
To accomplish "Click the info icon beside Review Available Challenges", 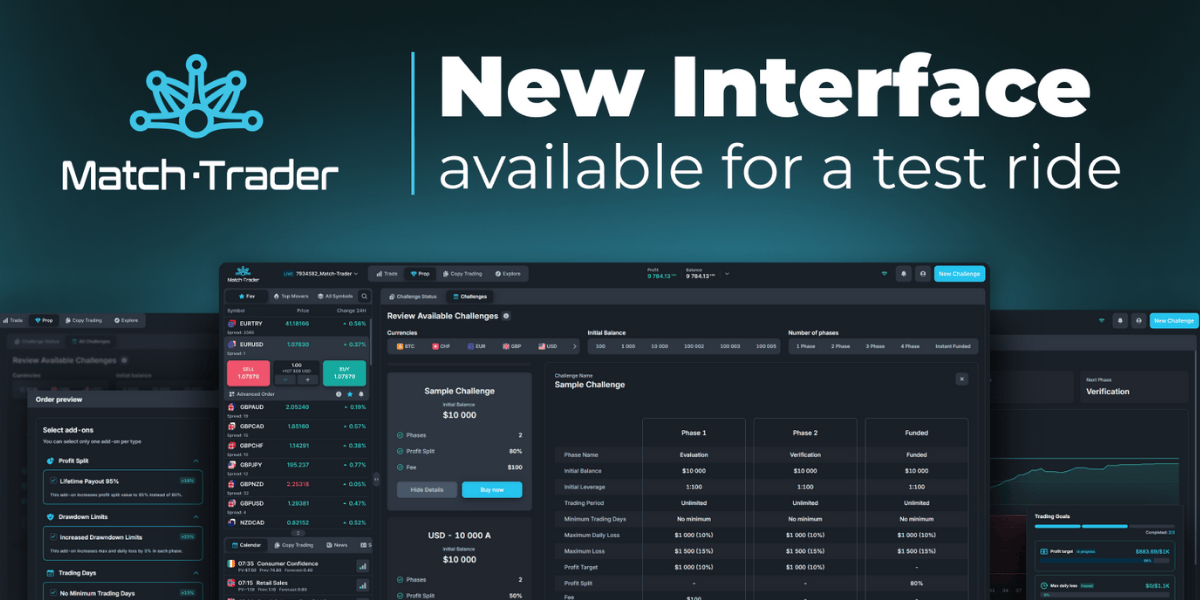I will click(x=508, y=314).
